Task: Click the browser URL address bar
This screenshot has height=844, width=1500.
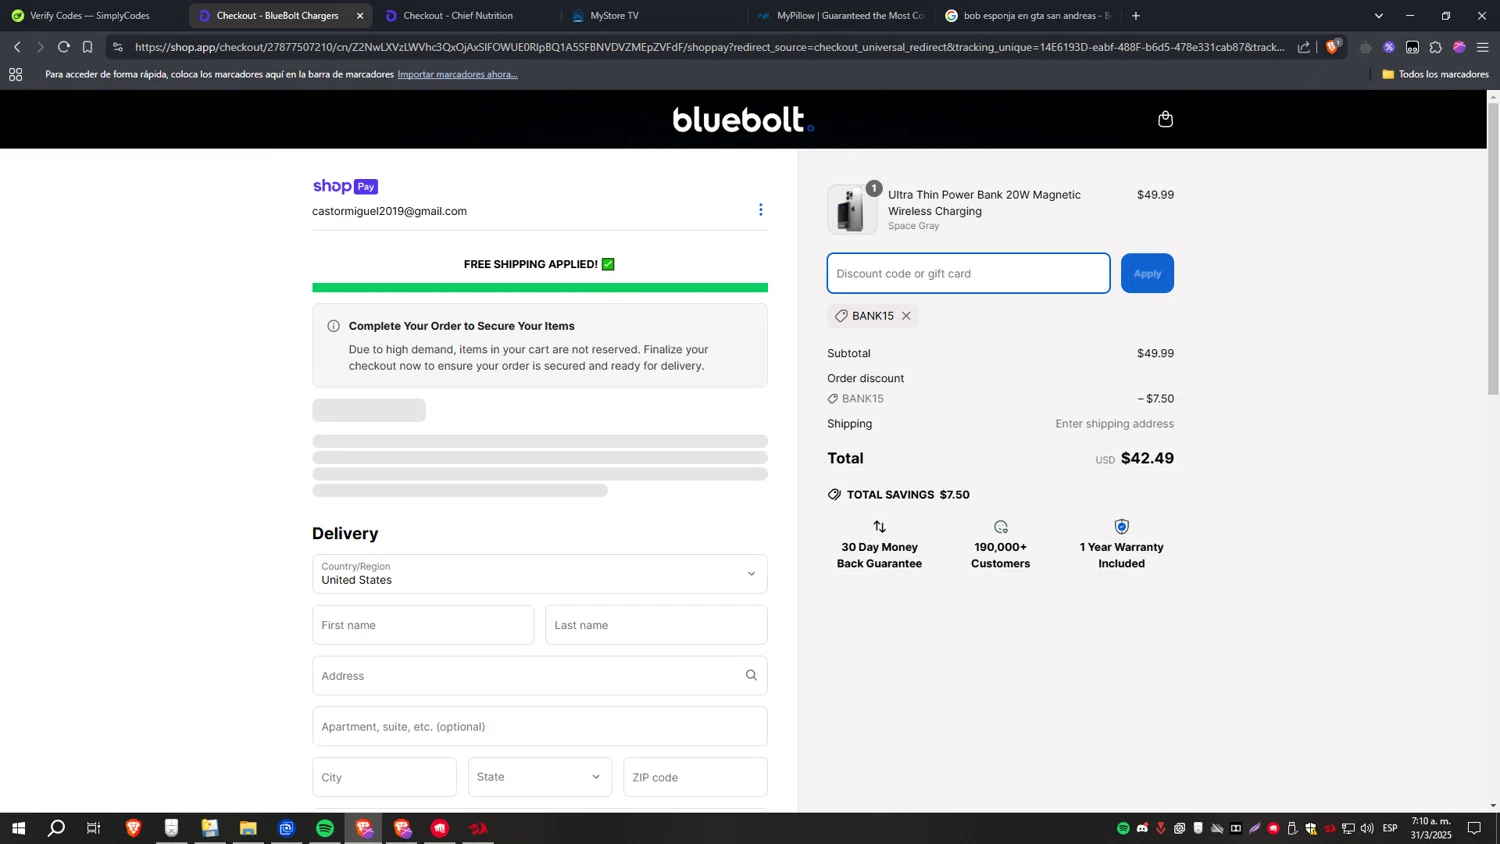Action: (708, 47)
